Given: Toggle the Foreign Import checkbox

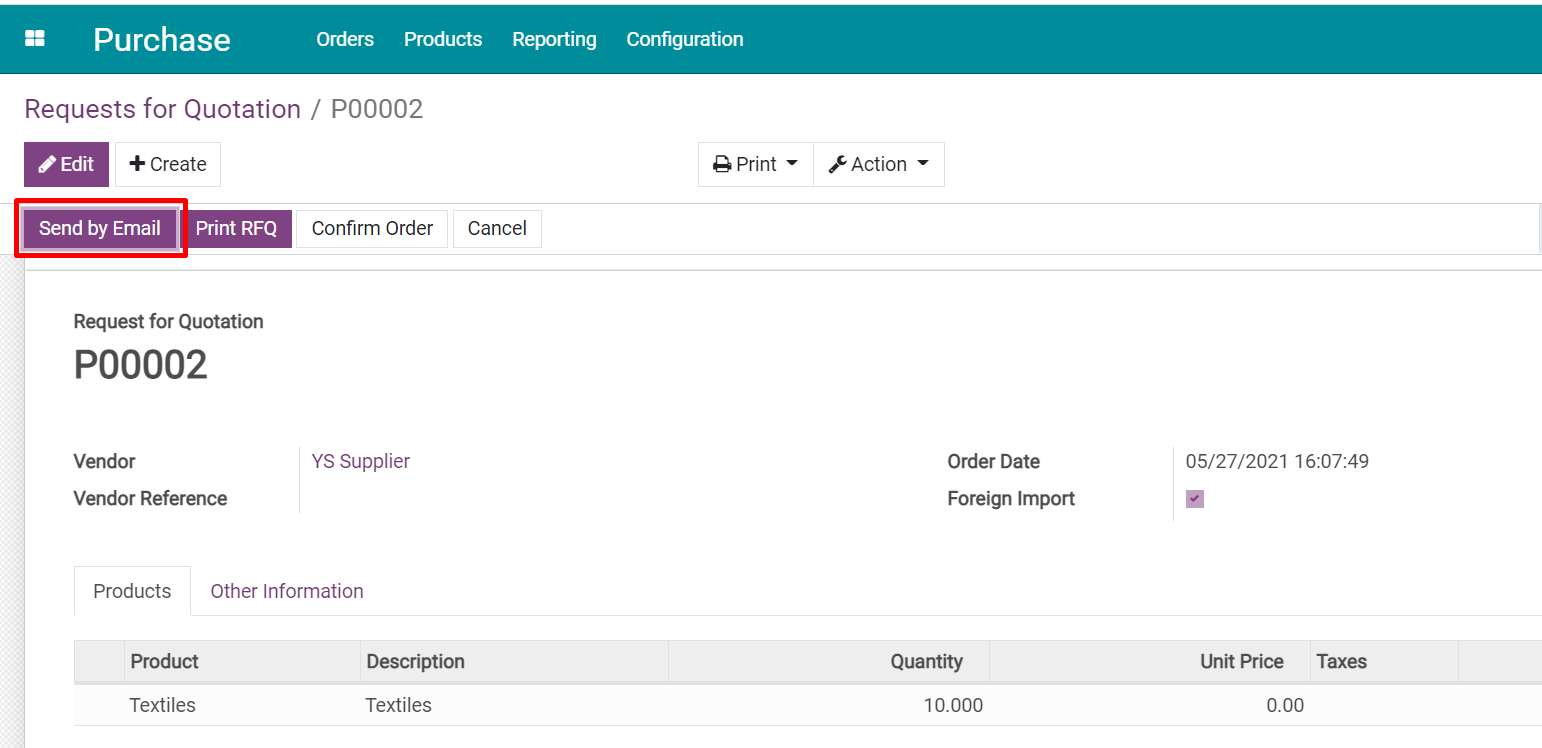Looking at the screenshot, I should tap(1195, 499).
